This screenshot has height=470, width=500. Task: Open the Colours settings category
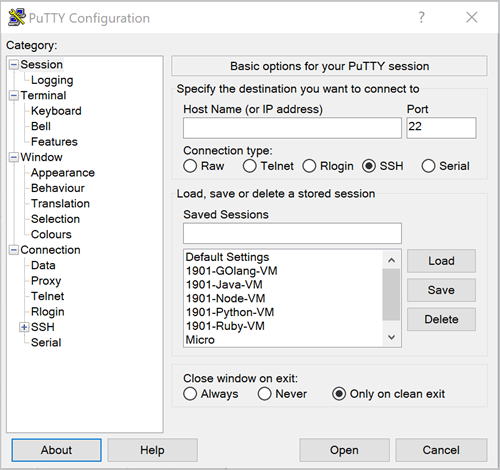51,235
